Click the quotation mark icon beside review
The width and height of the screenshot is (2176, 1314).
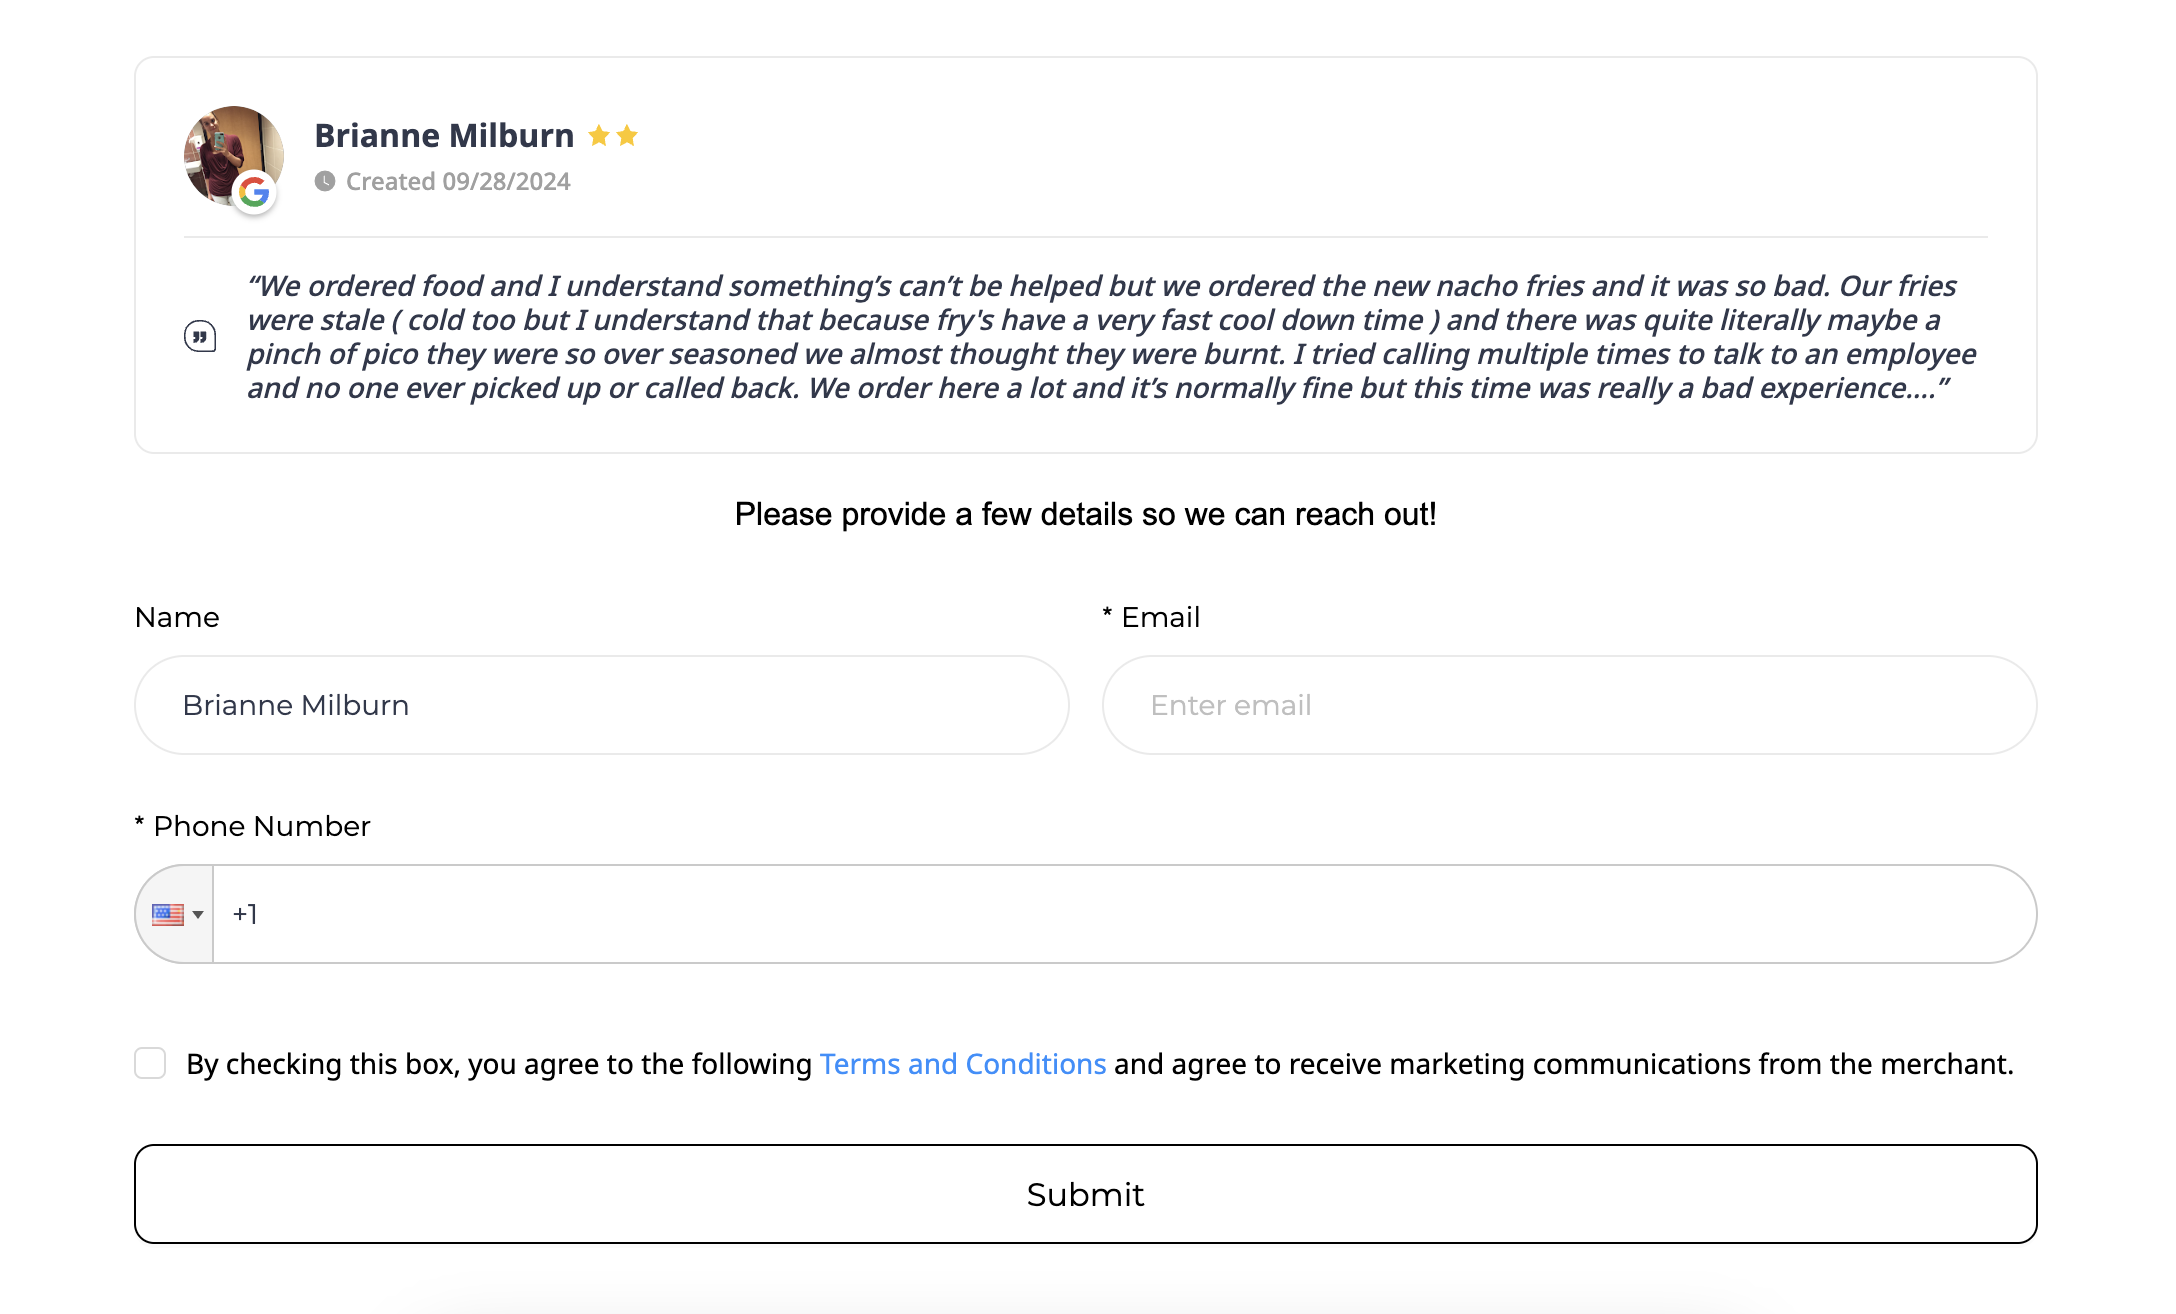pyautogui.click(x=200, y=336)
